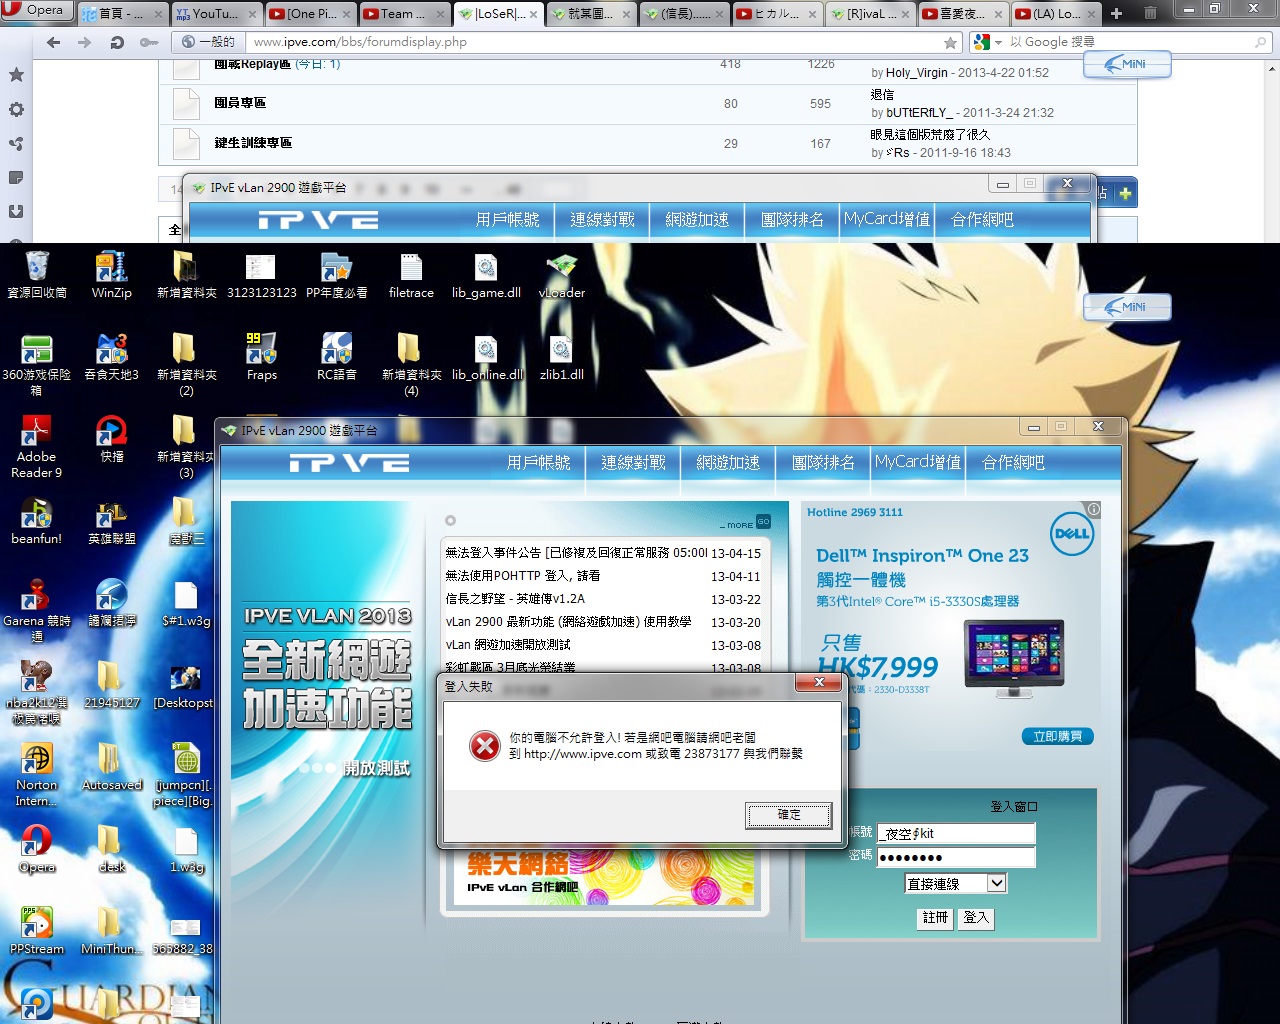
Task: Expand the 直接連線 connection dropdown
Action: pyautogui.click(x=996, y=883)
